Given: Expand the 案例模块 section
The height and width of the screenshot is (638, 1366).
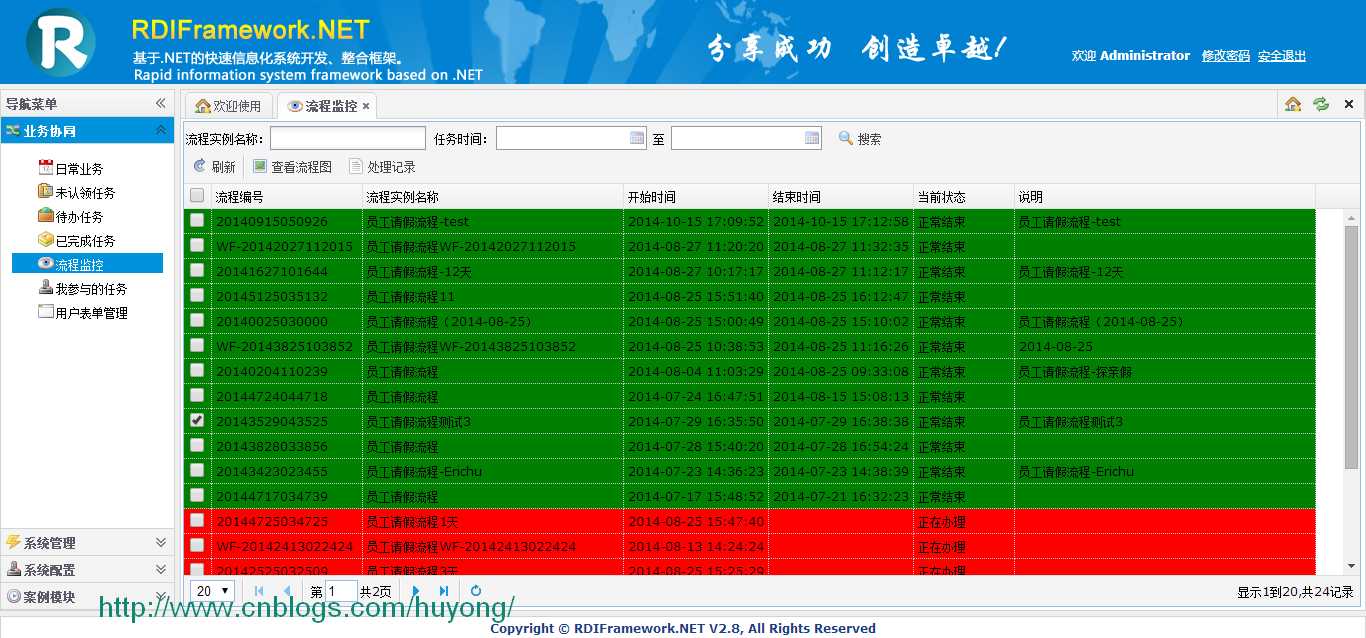Looking at the screenshot, I should point(160,597).
